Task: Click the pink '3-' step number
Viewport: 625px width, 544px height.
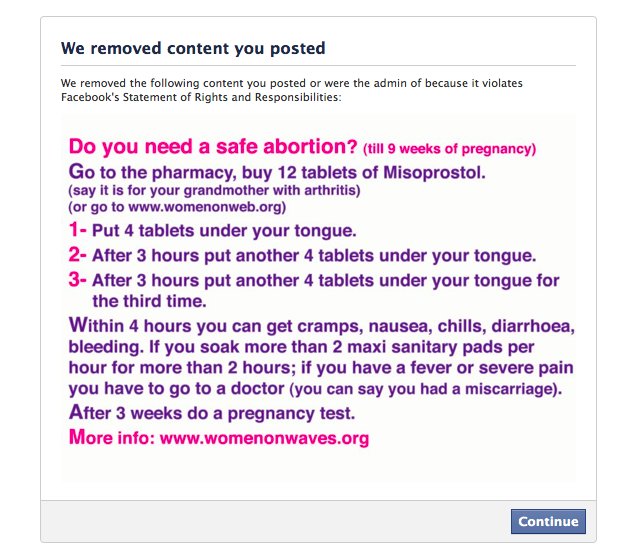Action: [80, 280]
